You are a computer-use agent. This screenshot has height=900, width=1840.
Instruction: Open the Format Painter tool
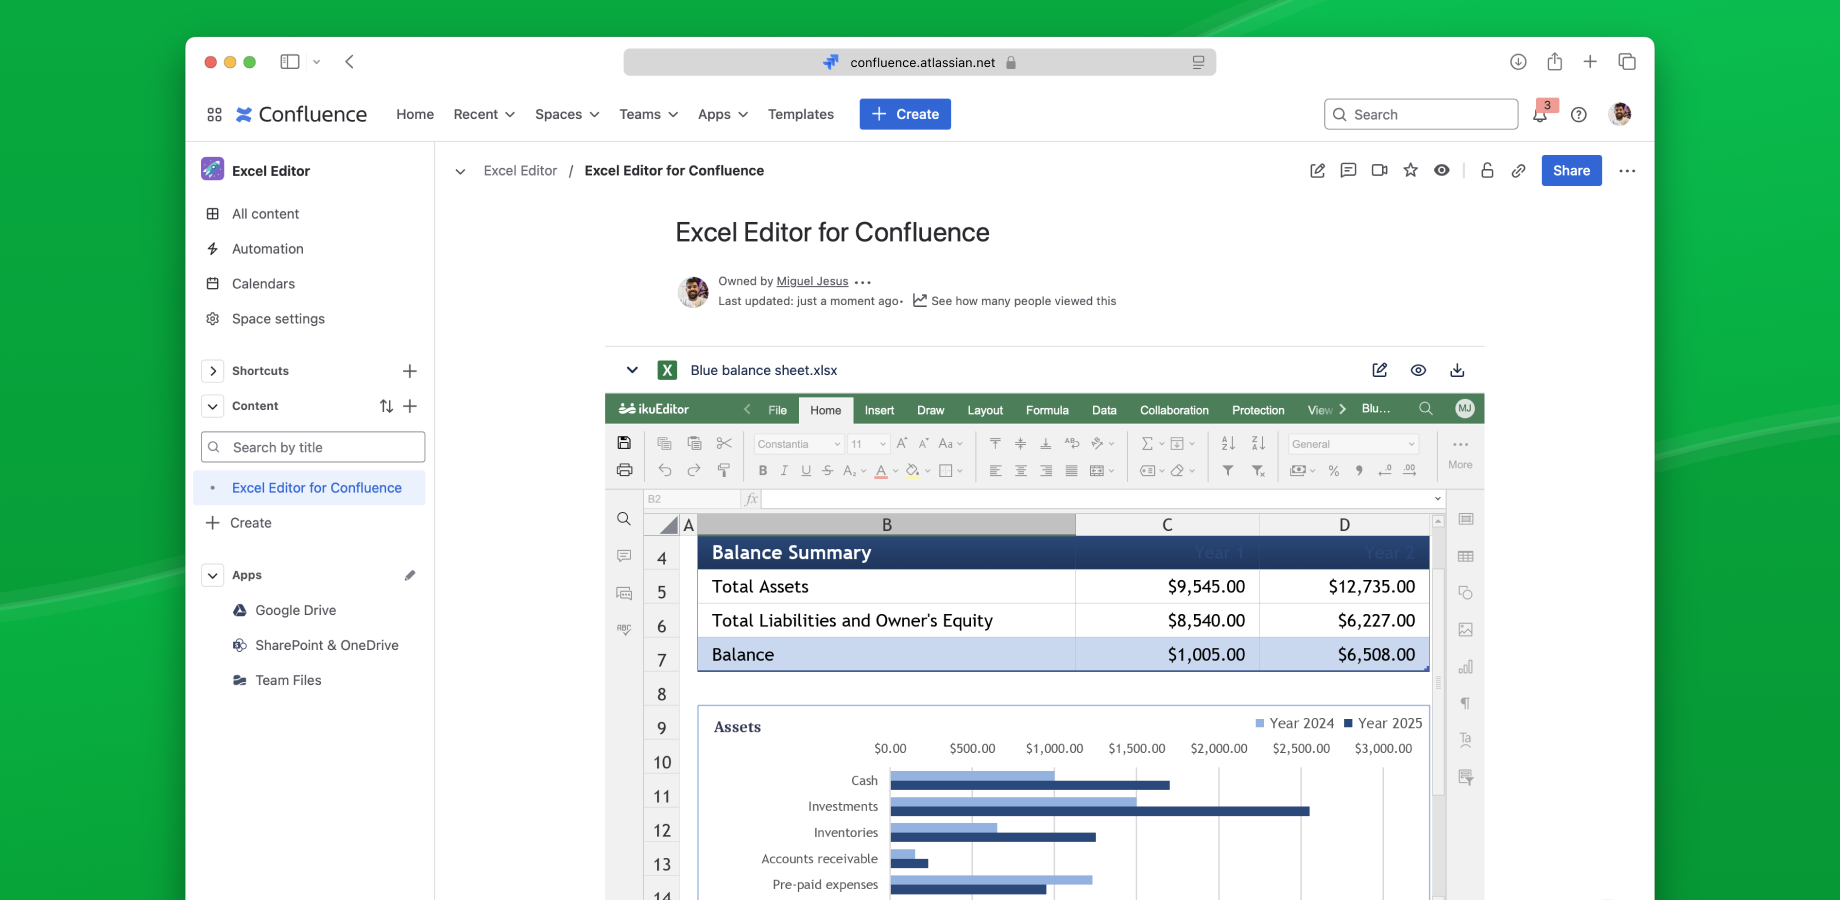pyautogui.click(x=724, y=470)
